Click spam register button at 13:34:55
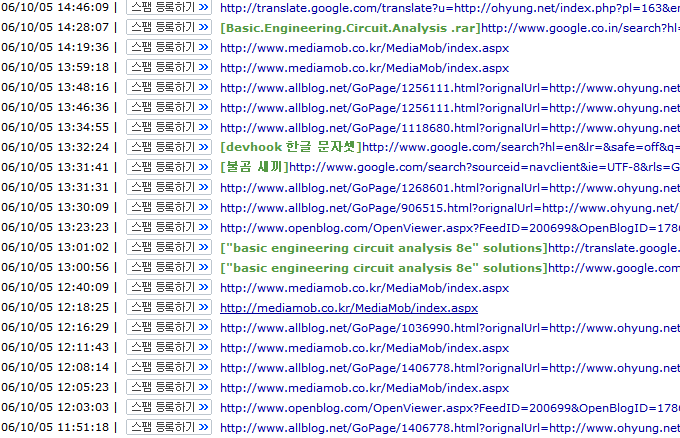680x438 pixels. (x=169, y=127)
